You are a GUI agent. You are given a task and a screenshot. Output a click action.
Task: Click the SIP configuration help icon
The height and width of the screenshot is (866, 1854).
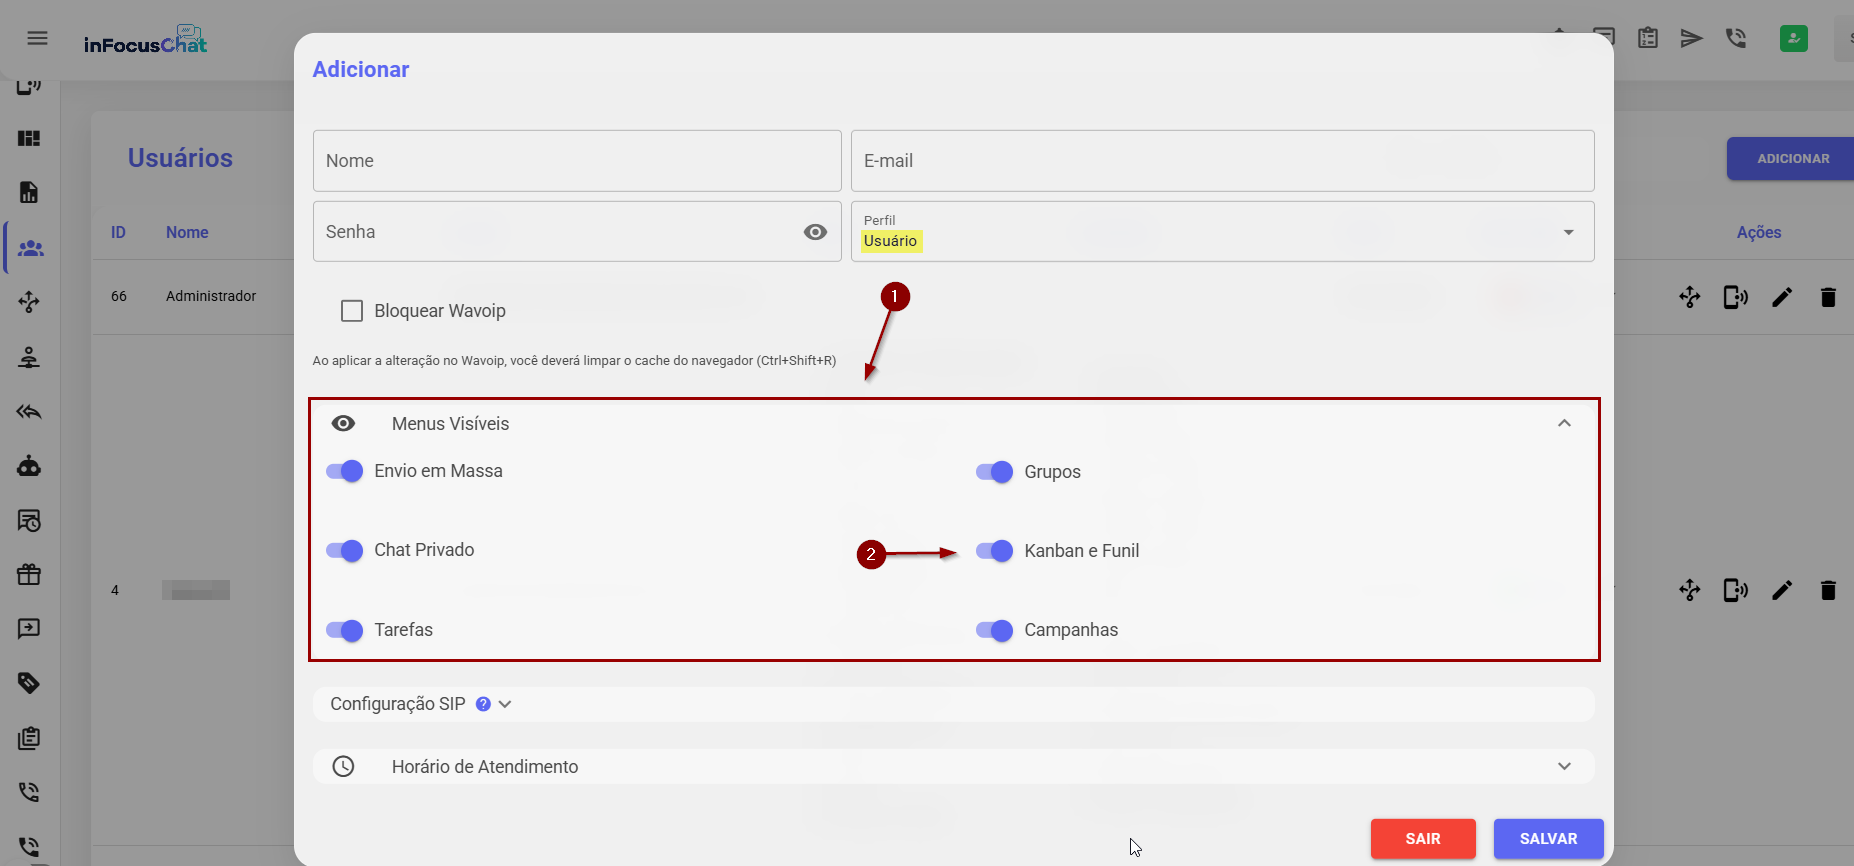(483, 704)
